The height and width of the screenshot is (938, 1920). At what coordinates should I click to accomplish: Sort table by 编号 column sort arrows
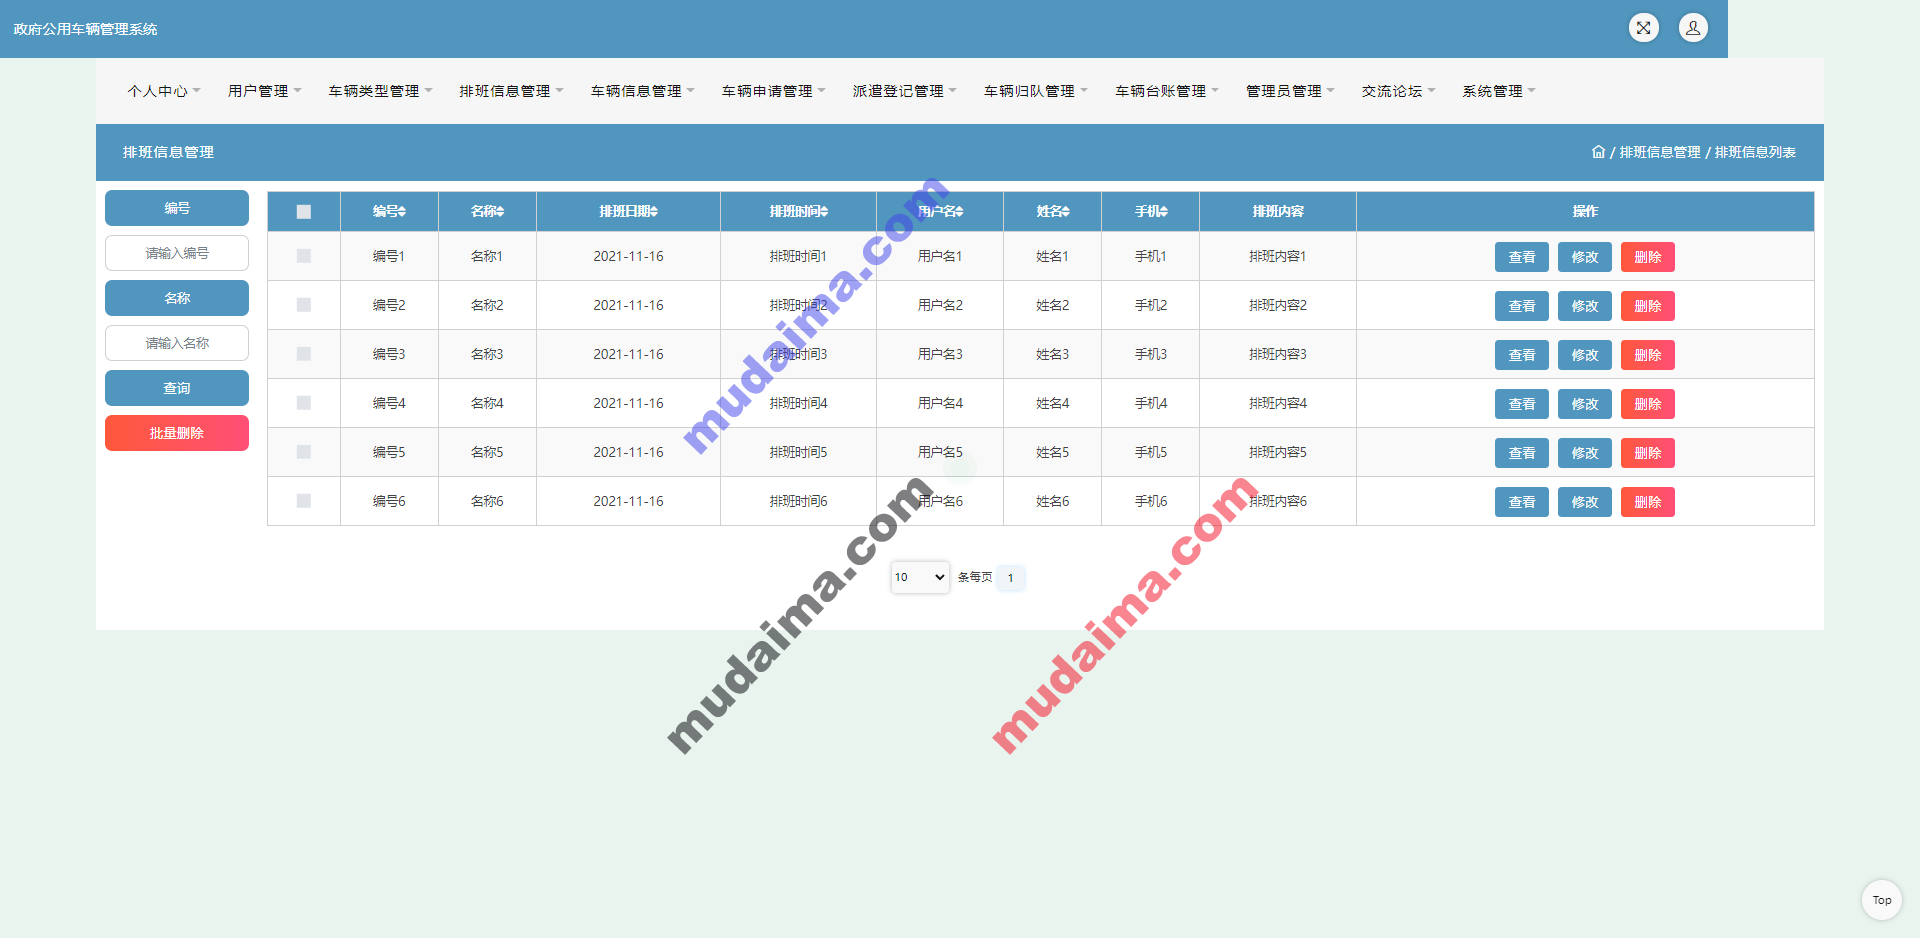402,211
